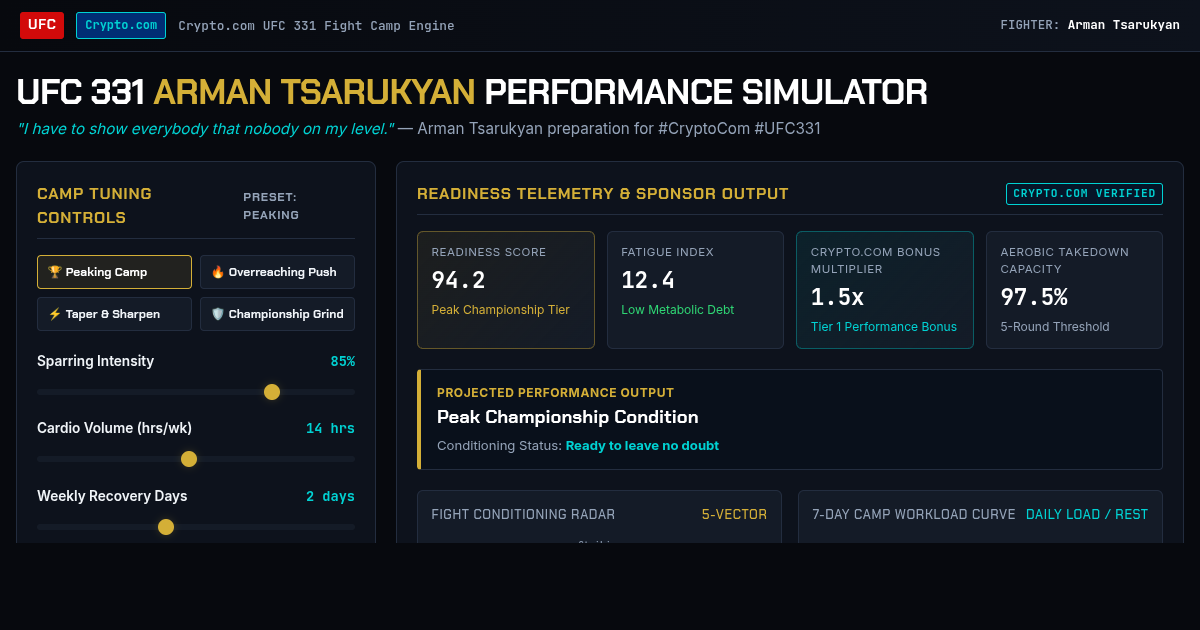Viewport: 1200px width, 630px height.
Task: Click the 97.5% takedown capacity value
Action: pyautogui.click(x=1034, y=297)
